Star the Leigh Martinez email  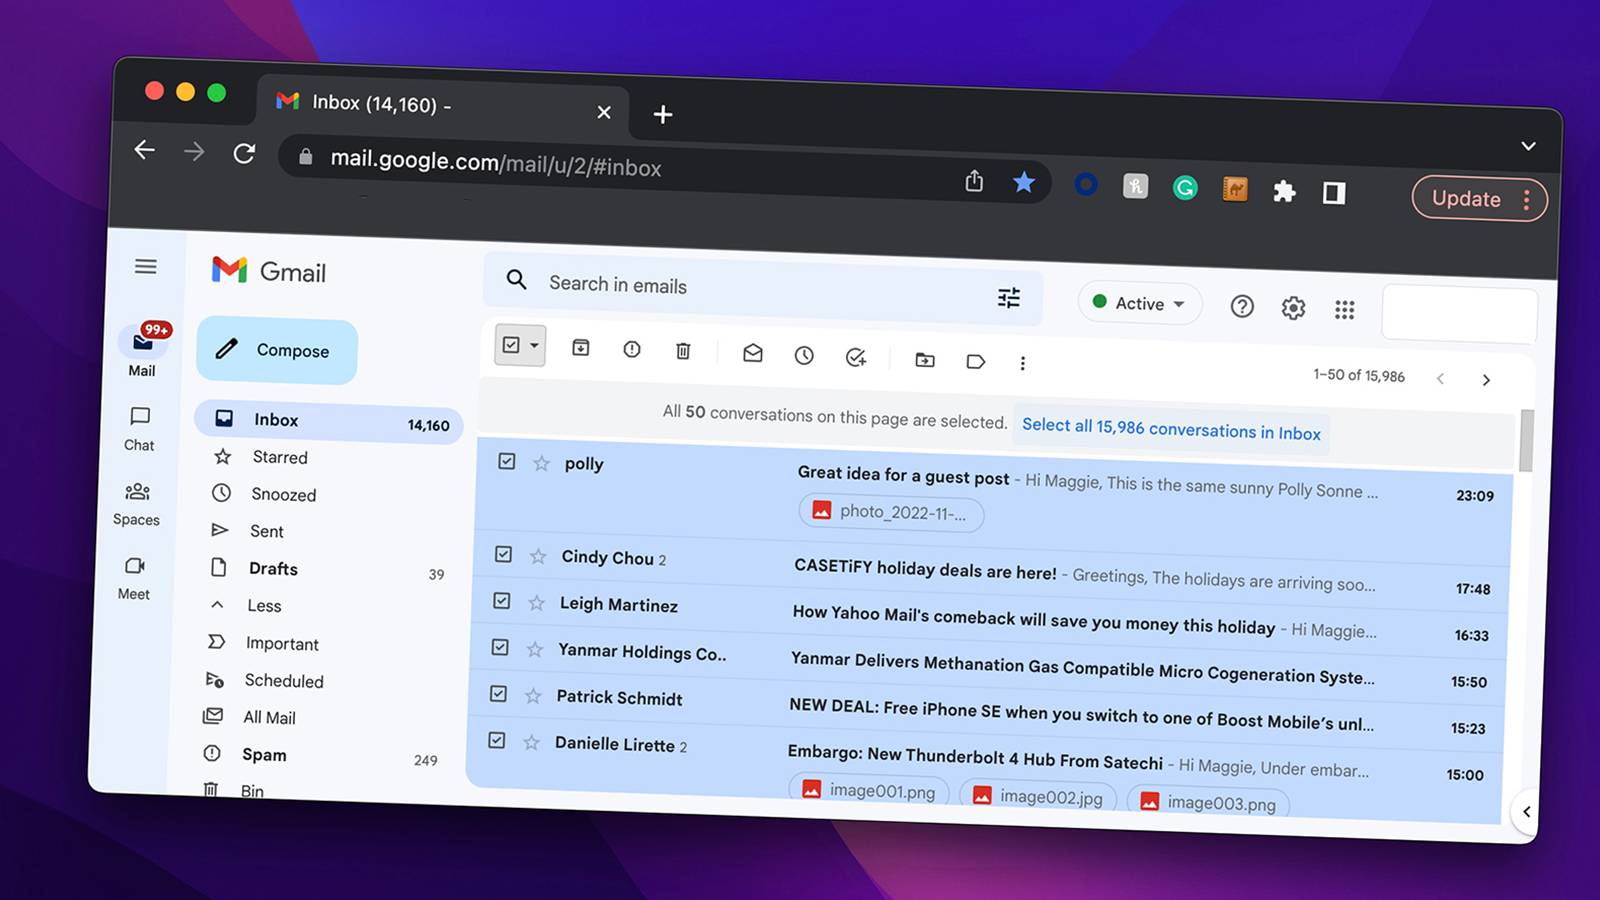point(535,605)
